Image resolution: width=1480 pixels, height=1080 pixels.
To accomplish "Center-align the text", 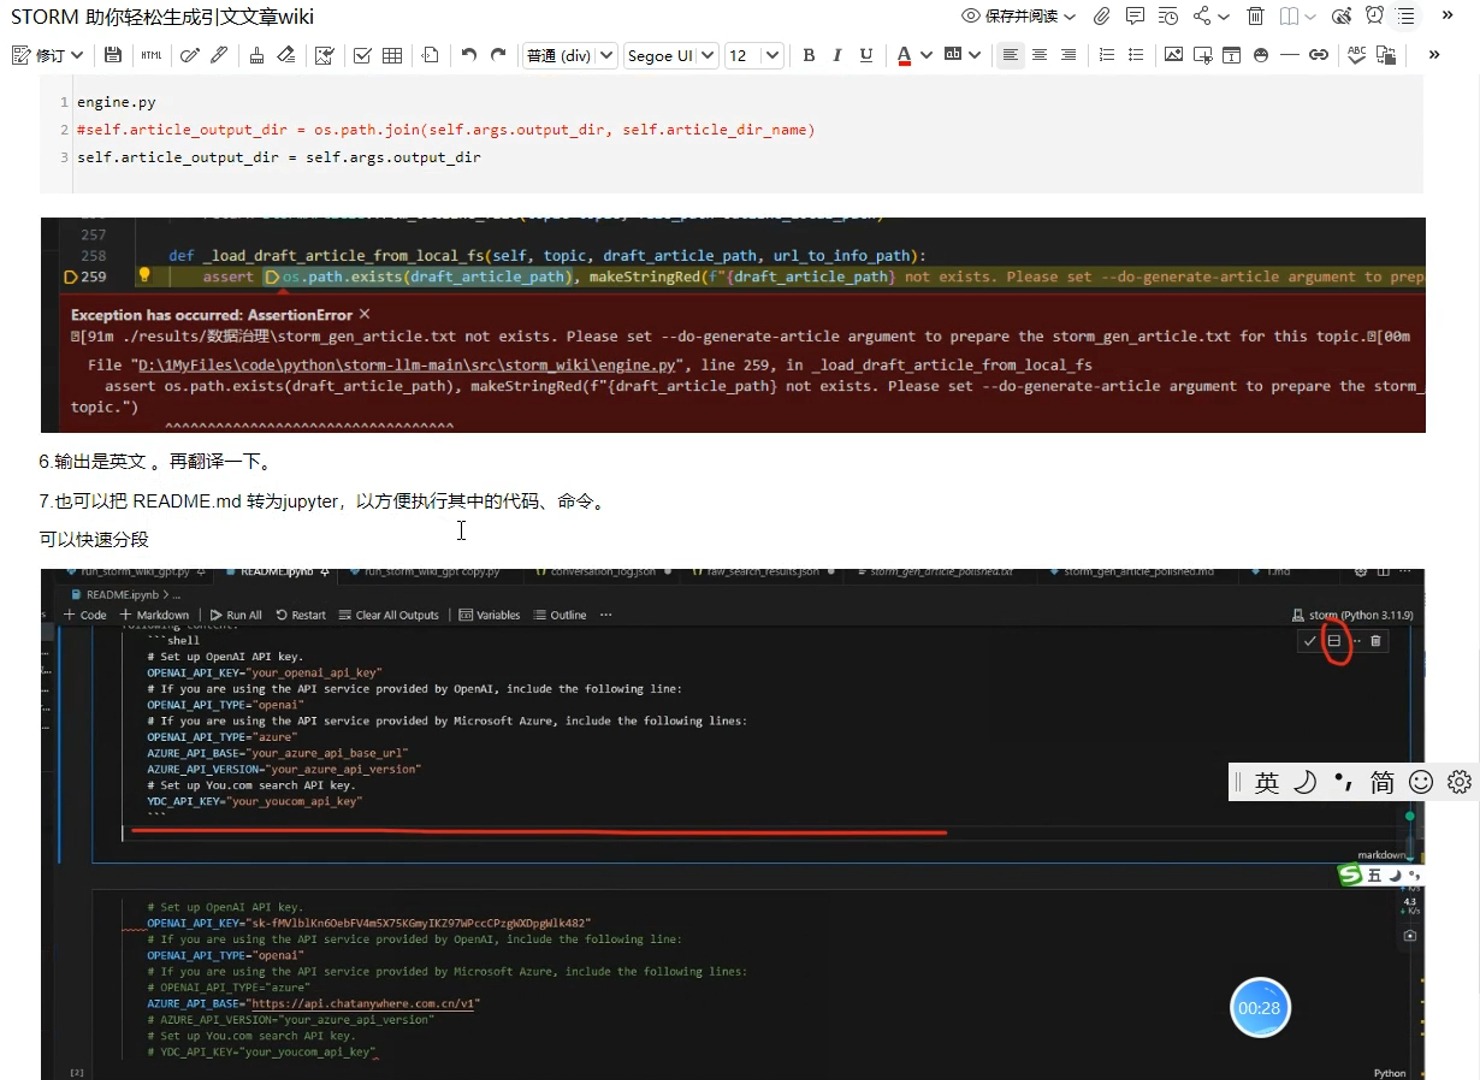I will [1040, 55].
